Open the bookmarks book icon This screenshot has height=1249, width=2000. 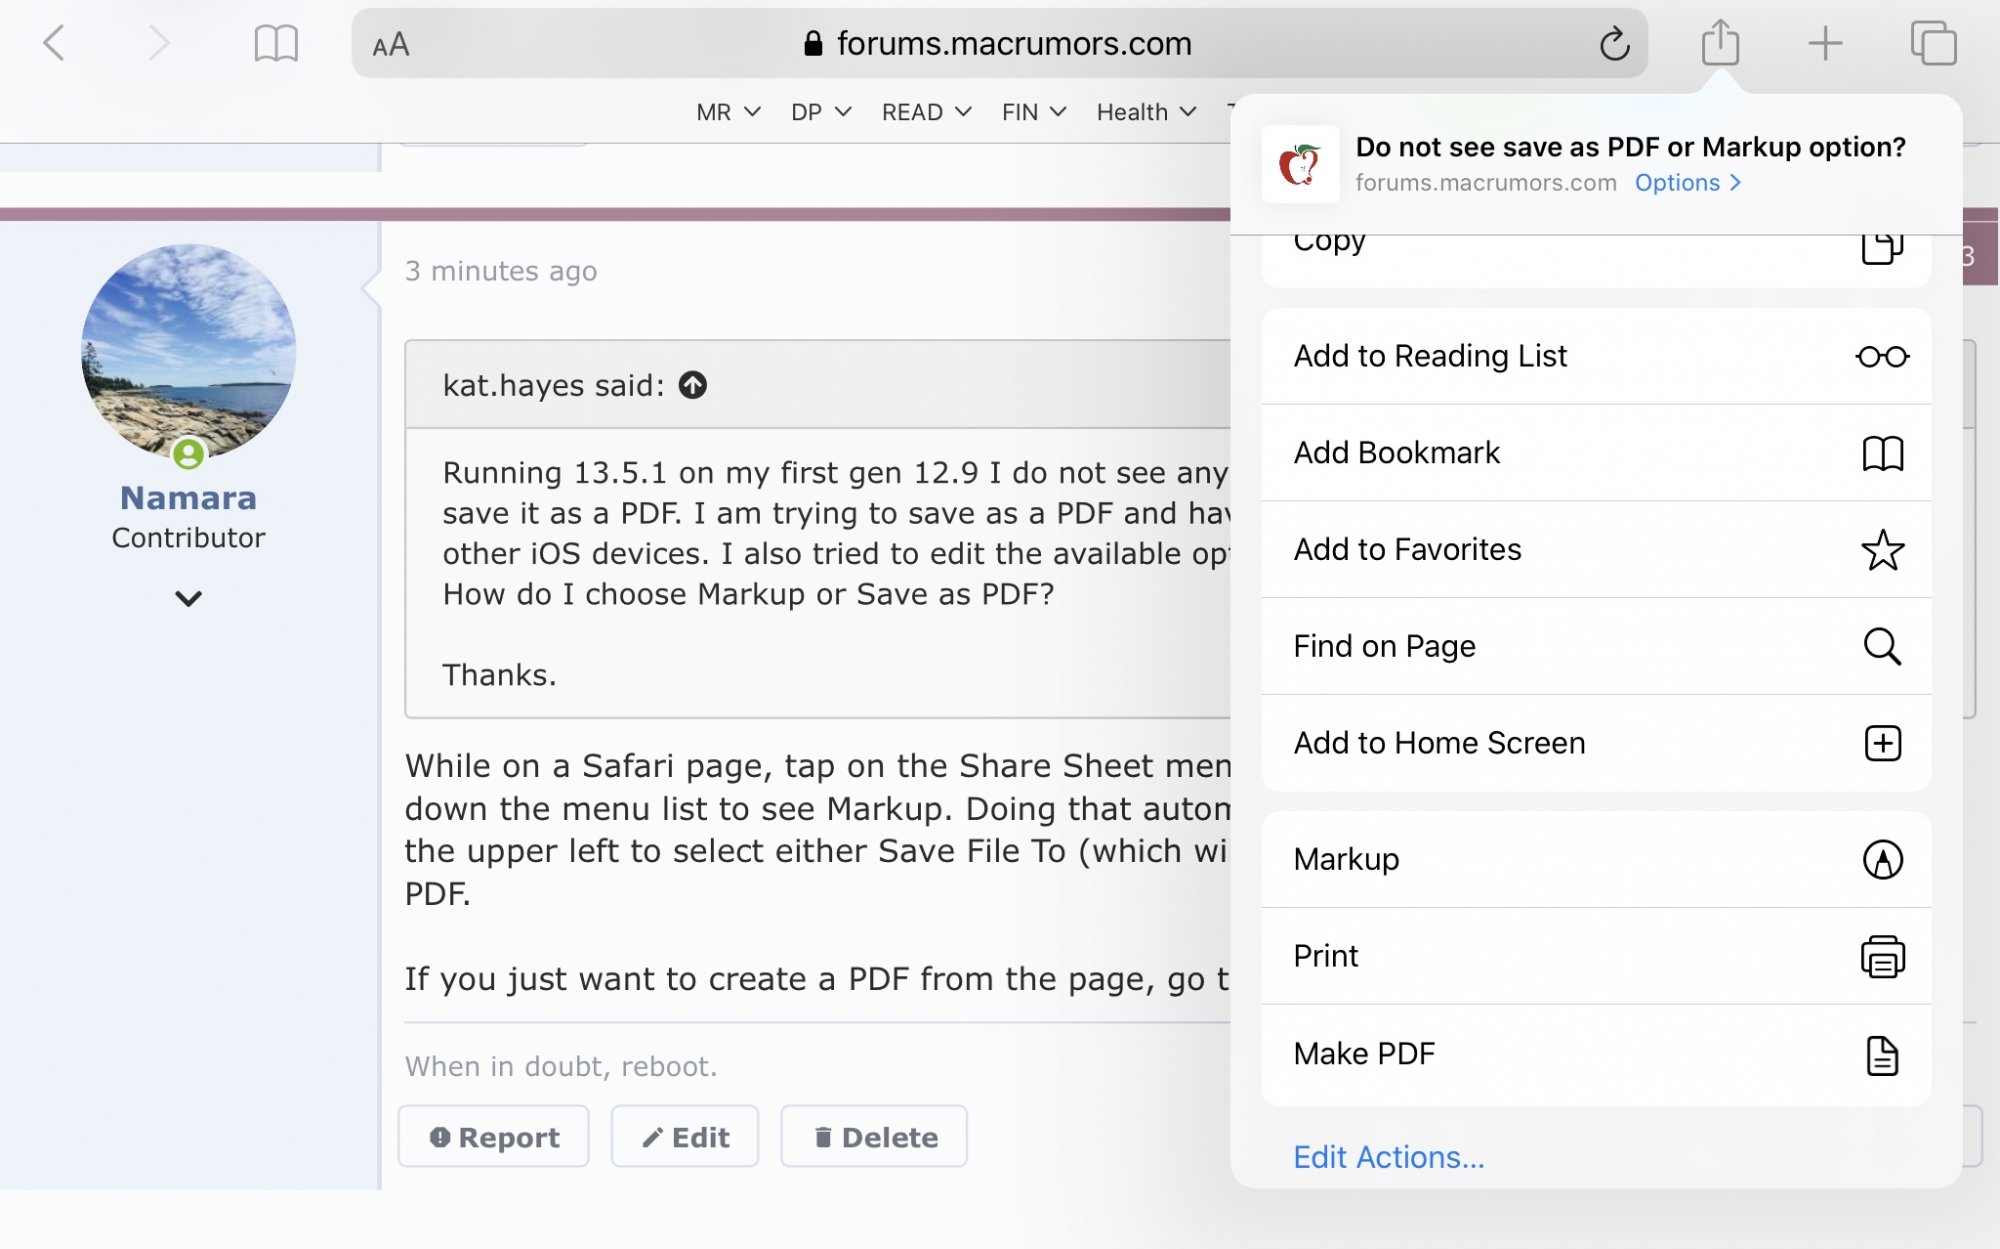tap(276, 44)
